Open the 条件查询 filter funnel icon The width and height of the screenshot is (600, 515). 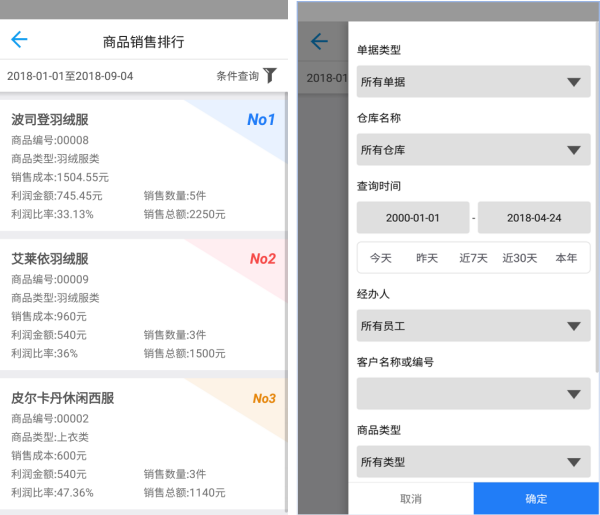[269, 76]
